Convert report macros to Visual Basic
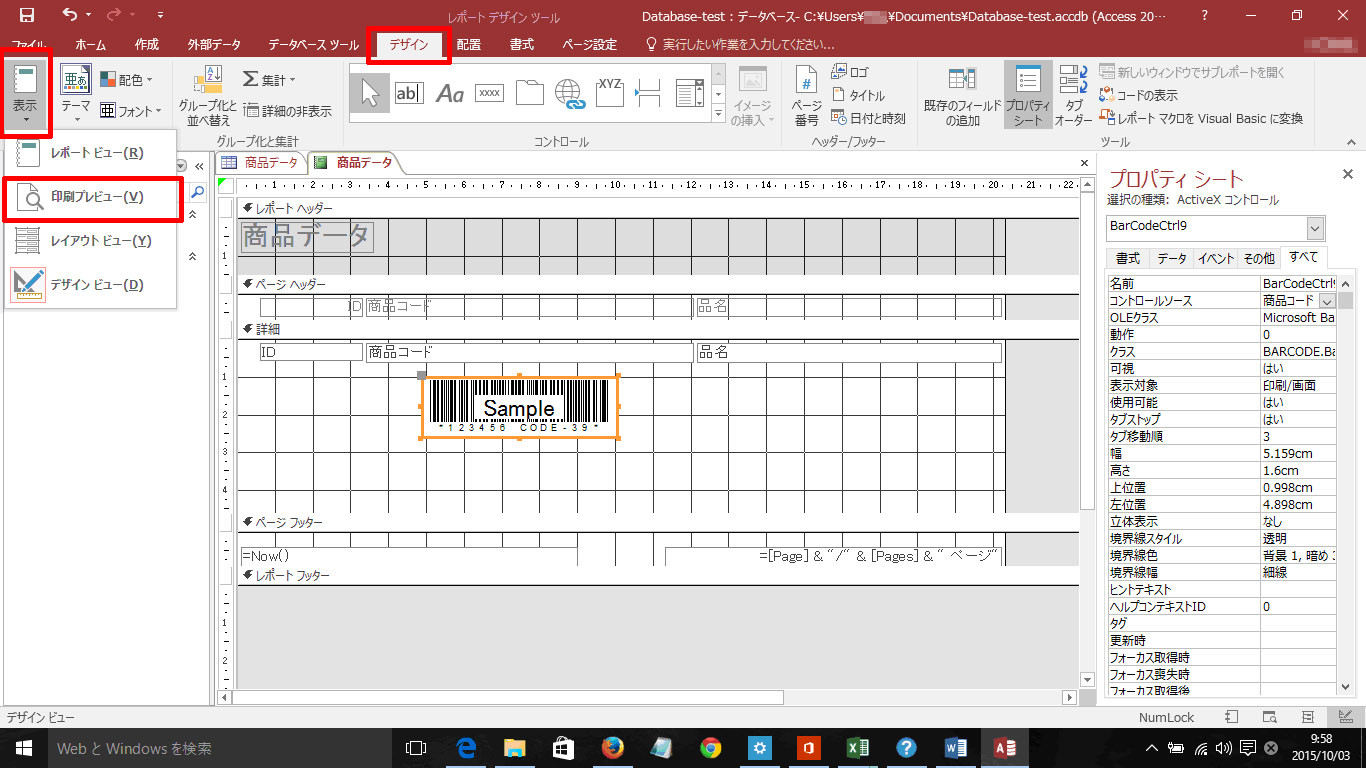The image size is (1366, 768). (1201, 118)
